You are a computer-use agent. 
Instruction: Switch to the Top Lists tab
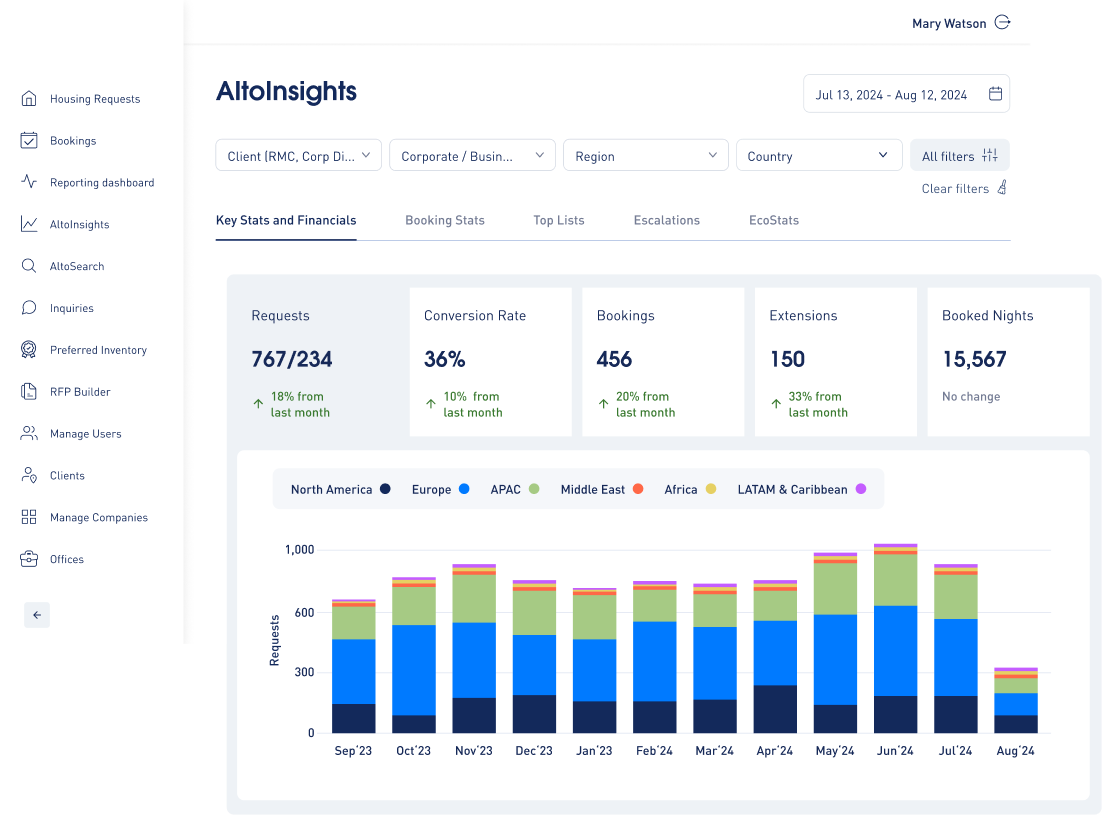(559, 221)
